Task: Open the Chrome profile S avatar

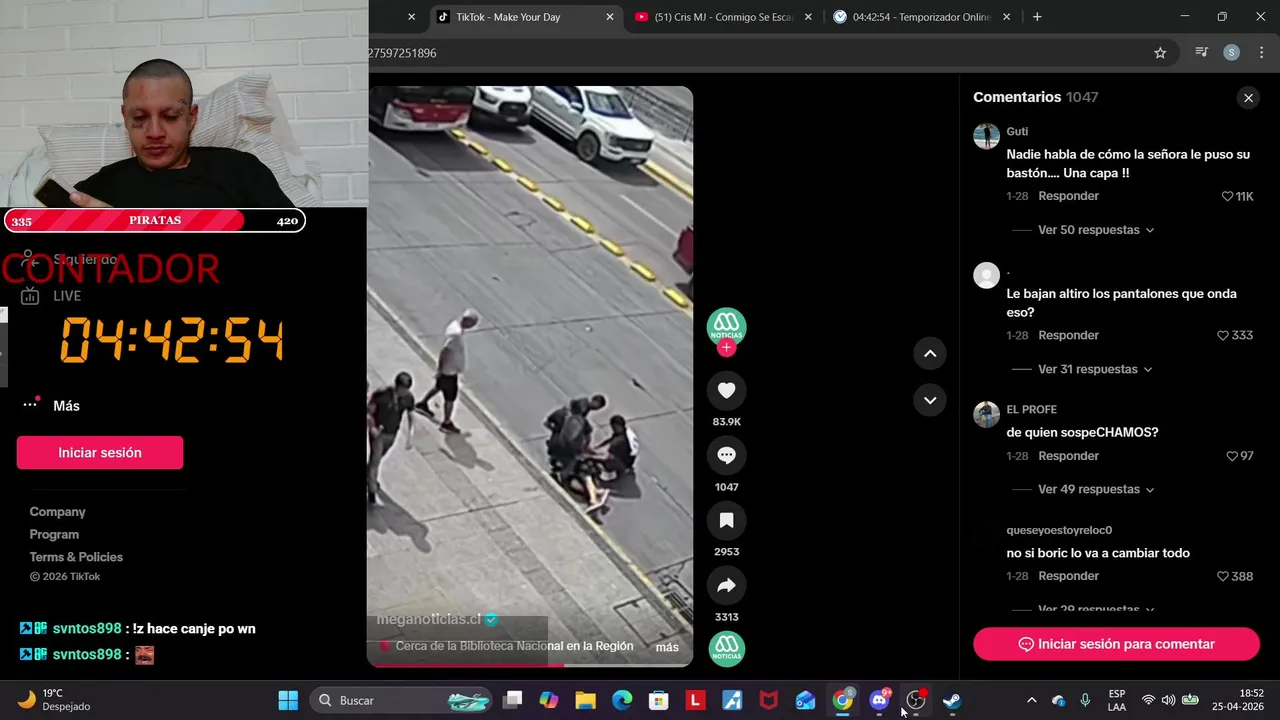Action: (x=1232, y=53)
